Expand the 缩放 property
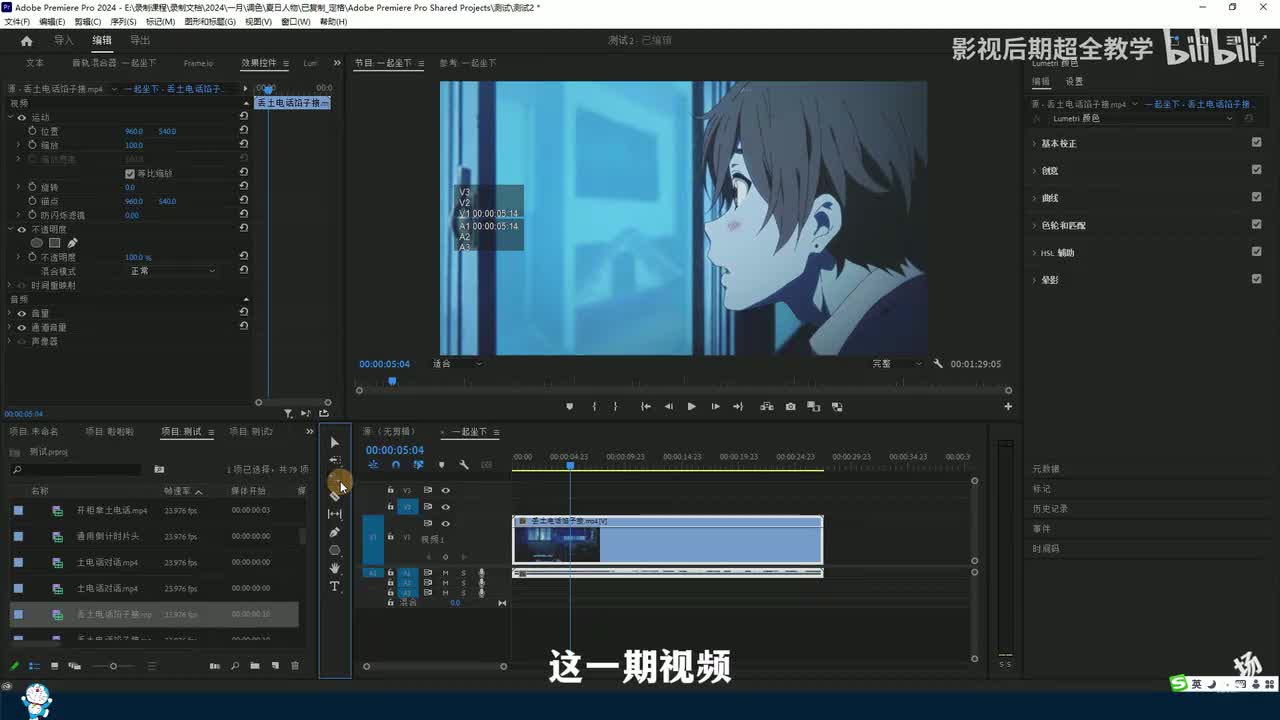Screen dimensions: 1280x720 point(18,145)
